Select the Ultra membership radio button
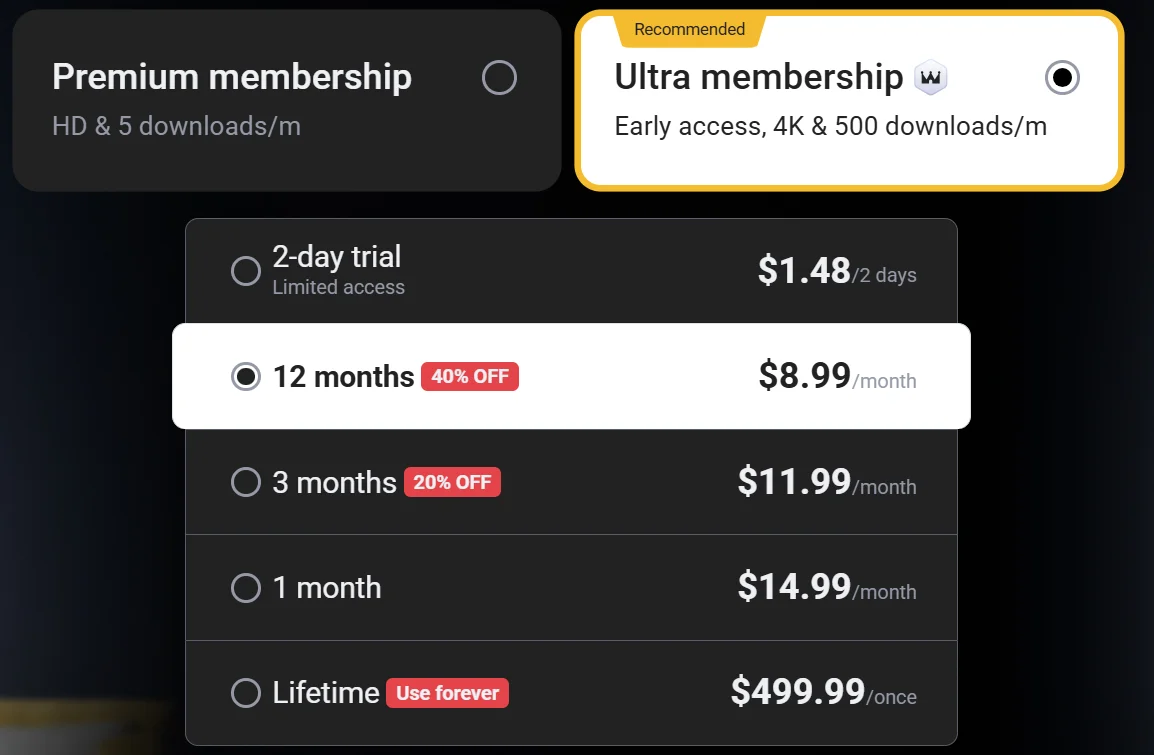The width and height of the screenshot is (1154, 755). [1062, 77]
